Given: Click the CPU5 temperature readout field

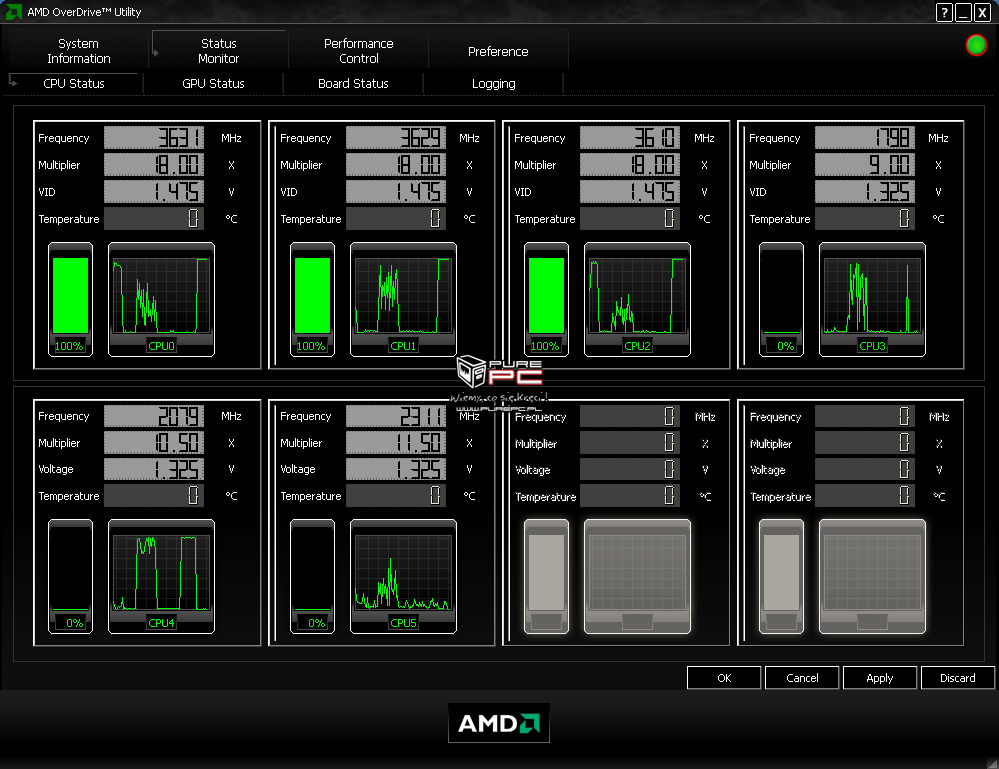Looking at the screenshot, I should [396, 496].
